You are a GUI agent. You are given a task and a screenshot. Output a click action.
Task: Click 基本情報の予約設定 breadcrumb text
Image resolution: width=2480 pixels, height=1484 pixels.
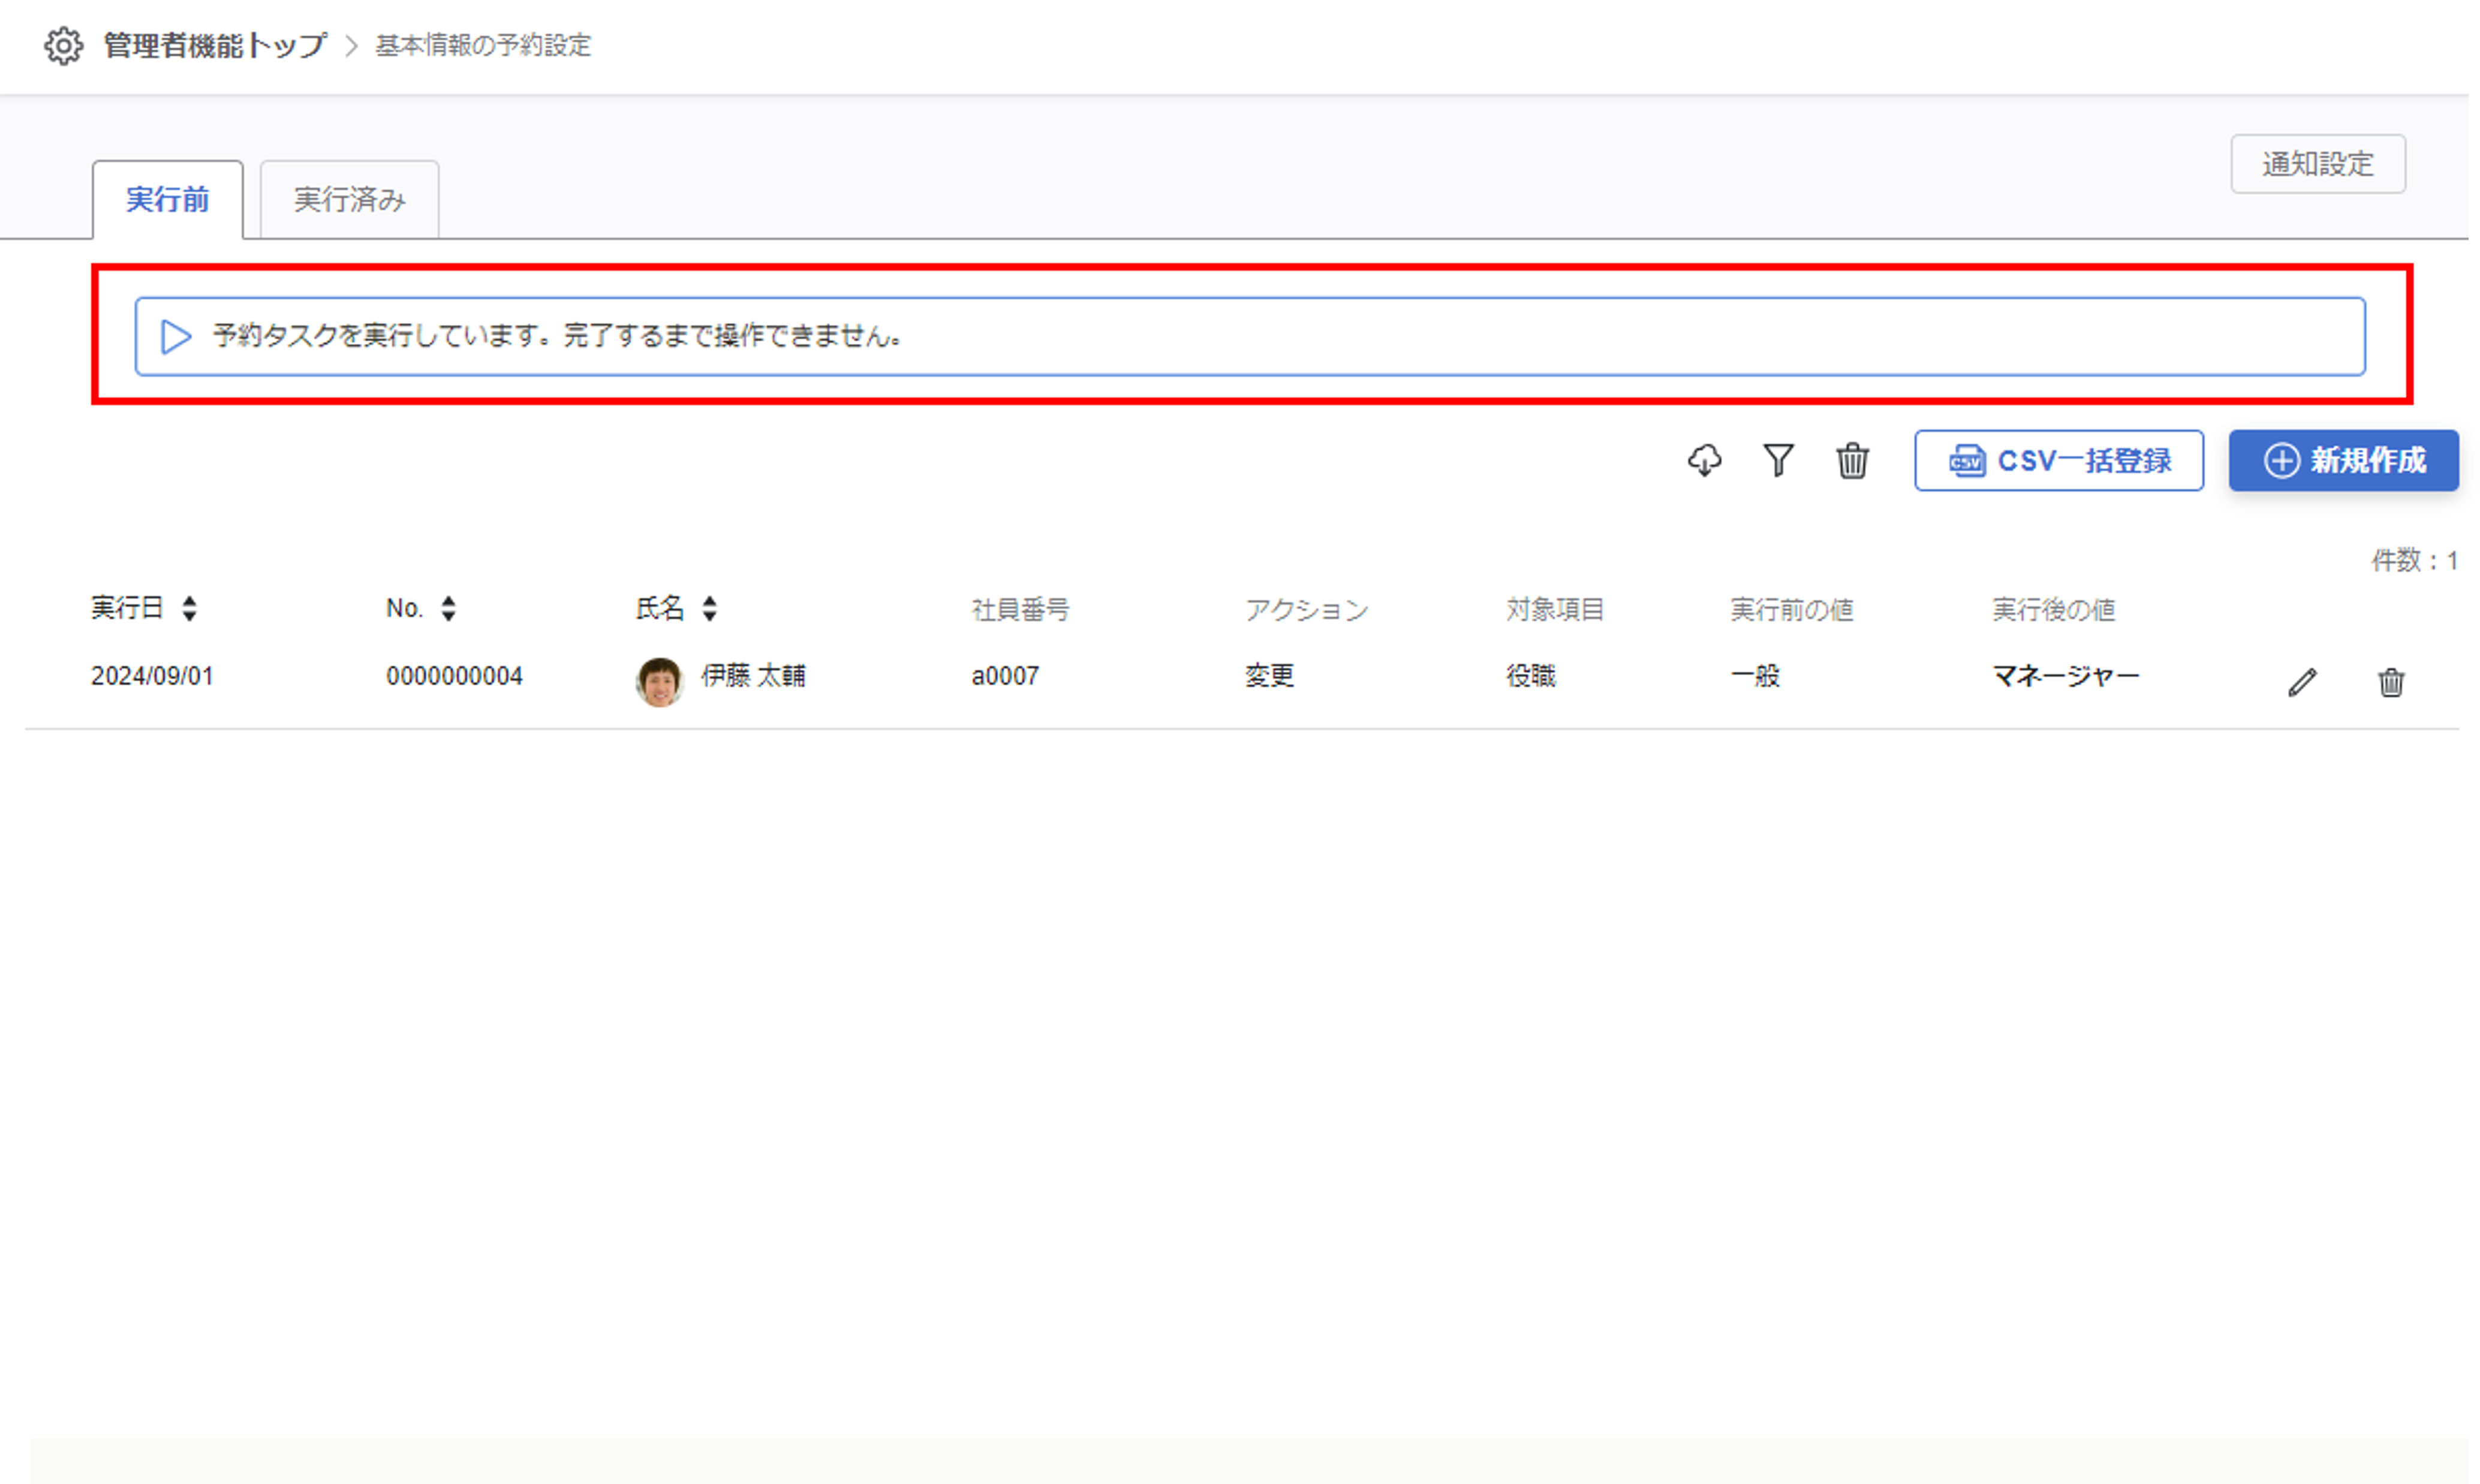(x=484, y=46)
